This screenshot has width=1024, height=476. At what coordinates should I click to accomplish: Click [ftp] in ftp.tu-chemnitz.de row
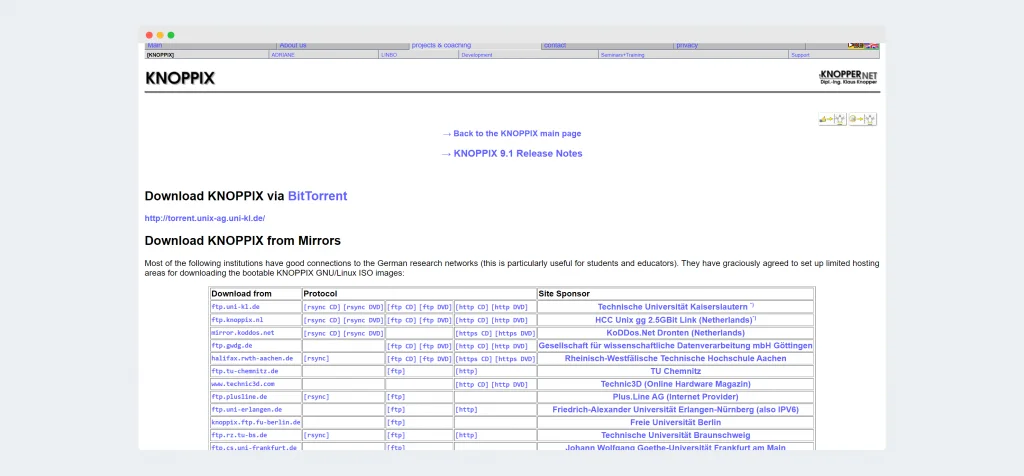(x=396, y=372)
